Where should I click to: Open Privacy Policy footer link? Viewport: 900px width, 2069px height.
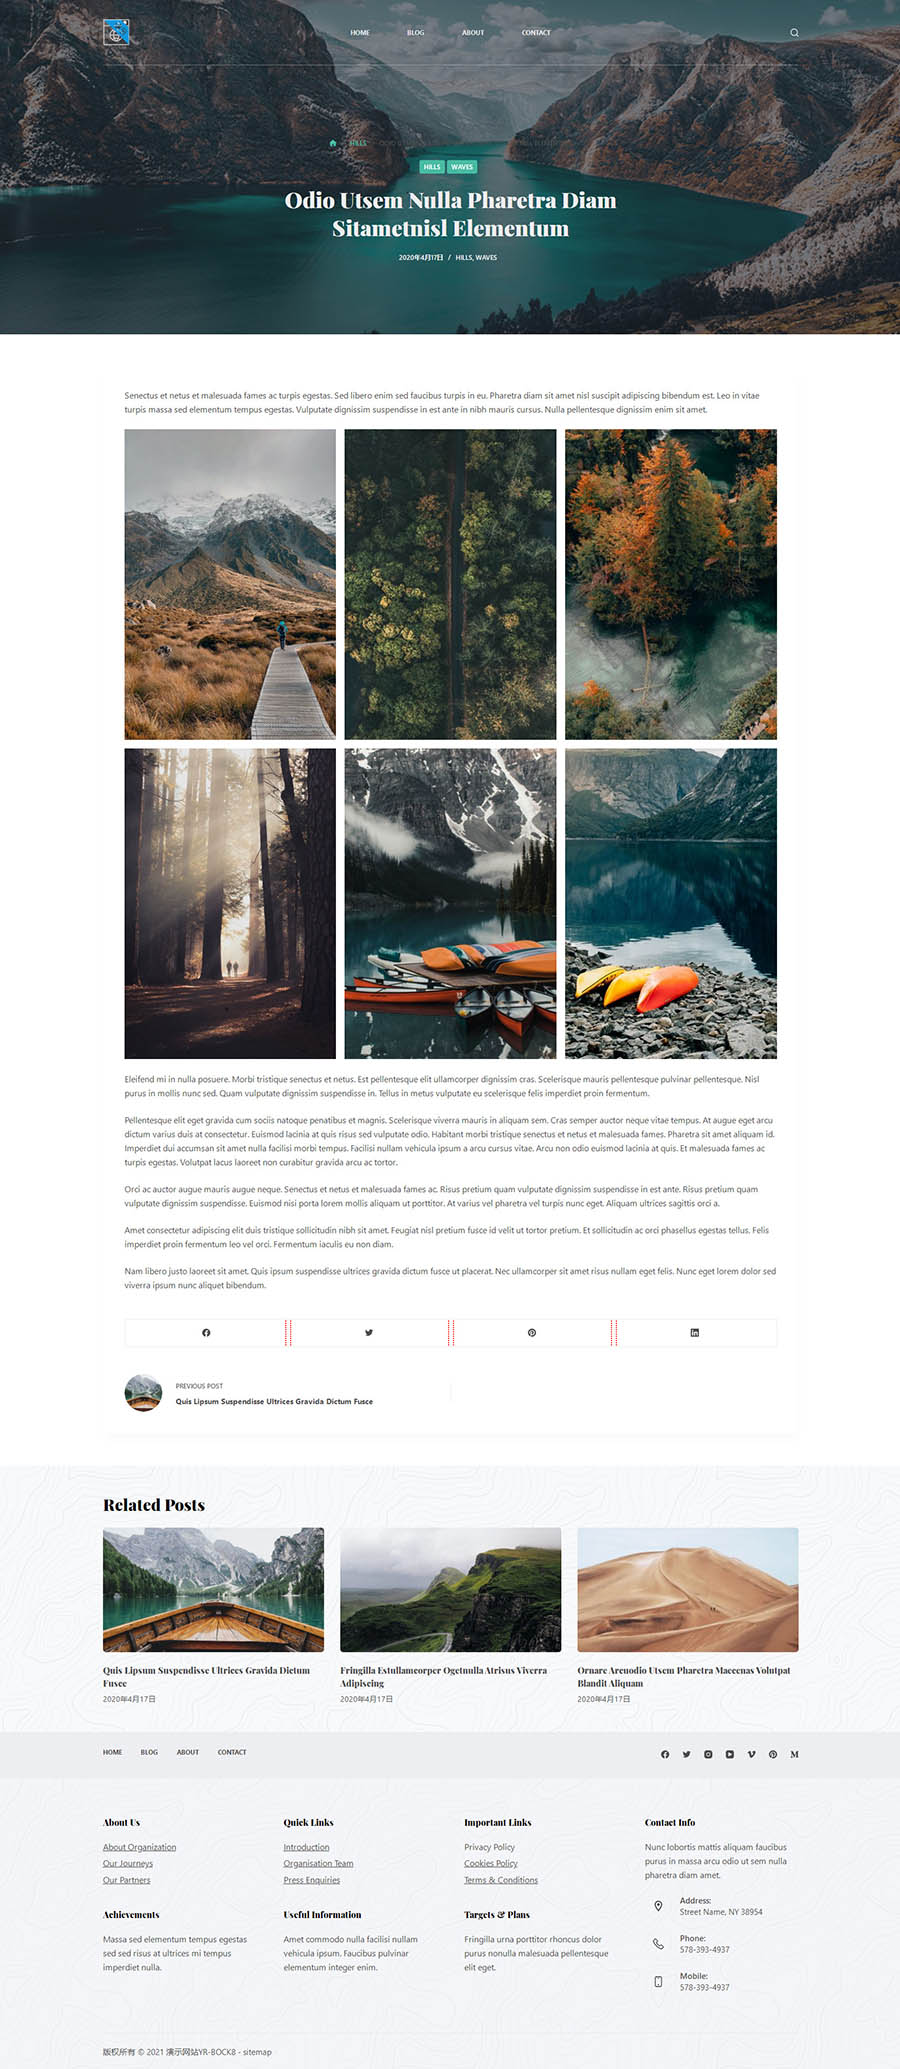pos(489,1847)
